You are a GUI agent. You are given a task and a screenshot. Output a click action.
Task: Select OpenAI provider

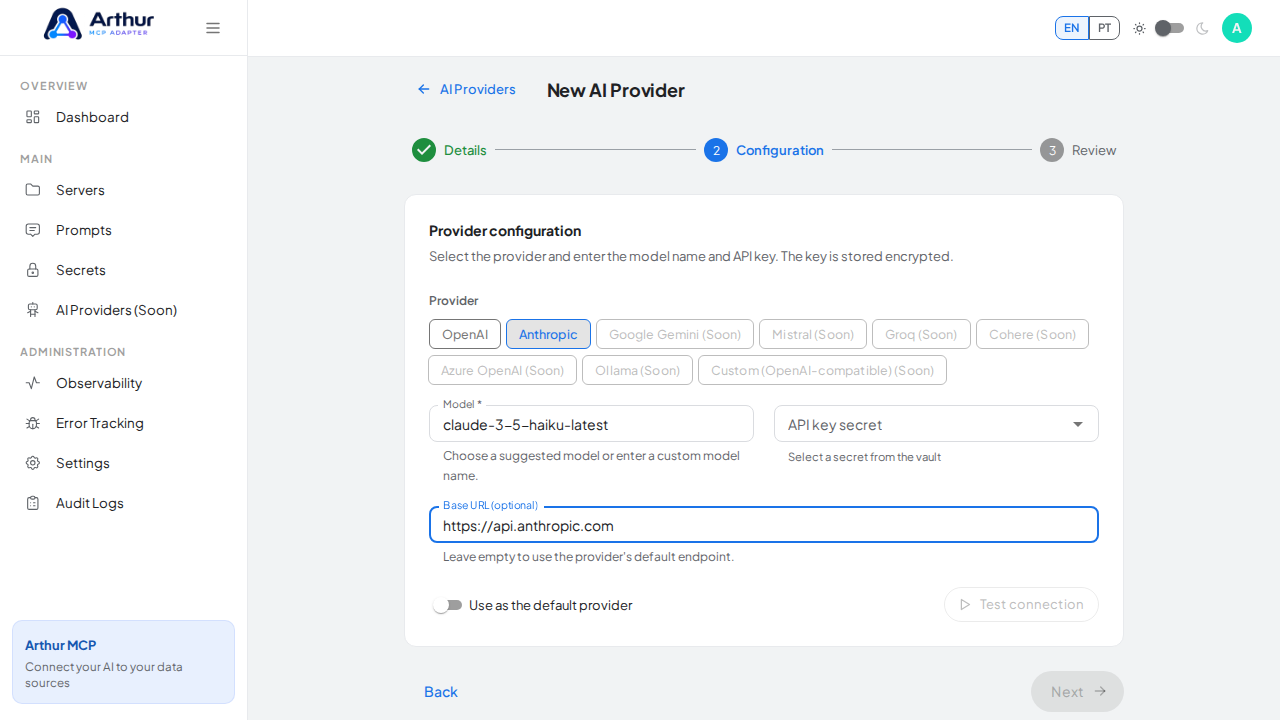click(x=465, y=334)
